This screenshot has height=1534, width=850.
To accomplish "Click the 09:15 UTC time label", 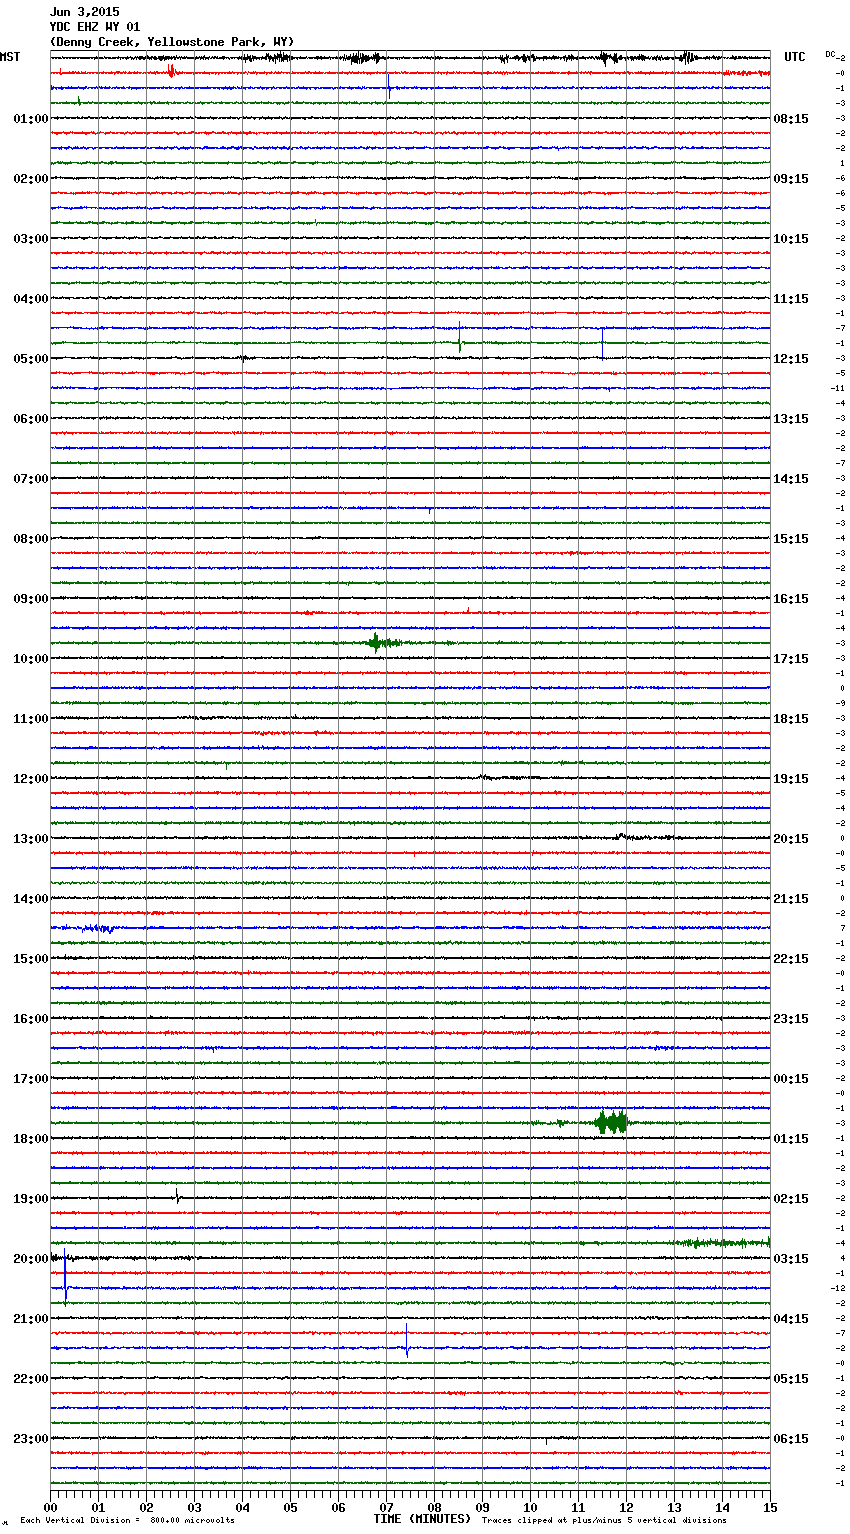I will [791, 179].
